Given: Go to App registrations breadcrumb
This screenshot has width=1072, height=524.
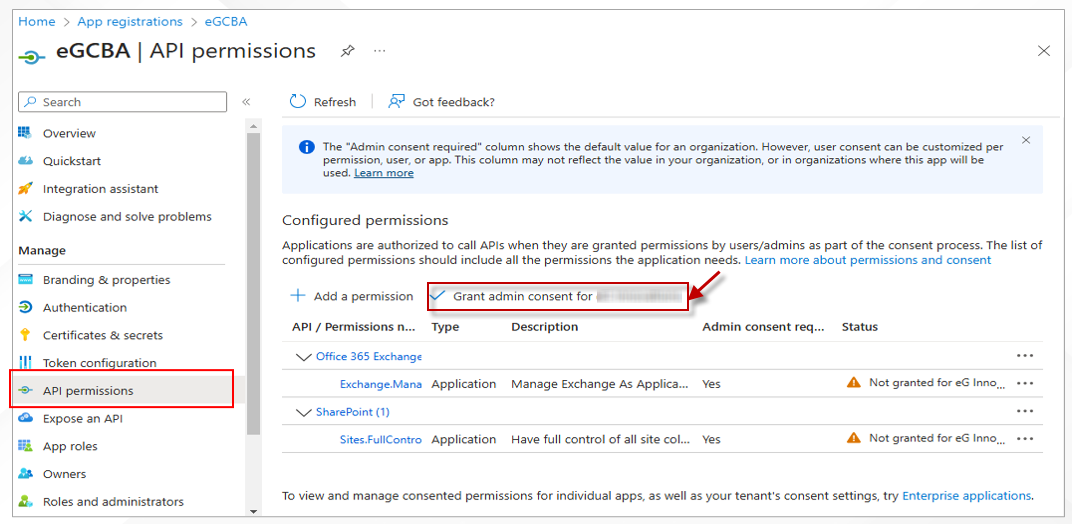Looking at the screenshot, I should tap(130, 21).
